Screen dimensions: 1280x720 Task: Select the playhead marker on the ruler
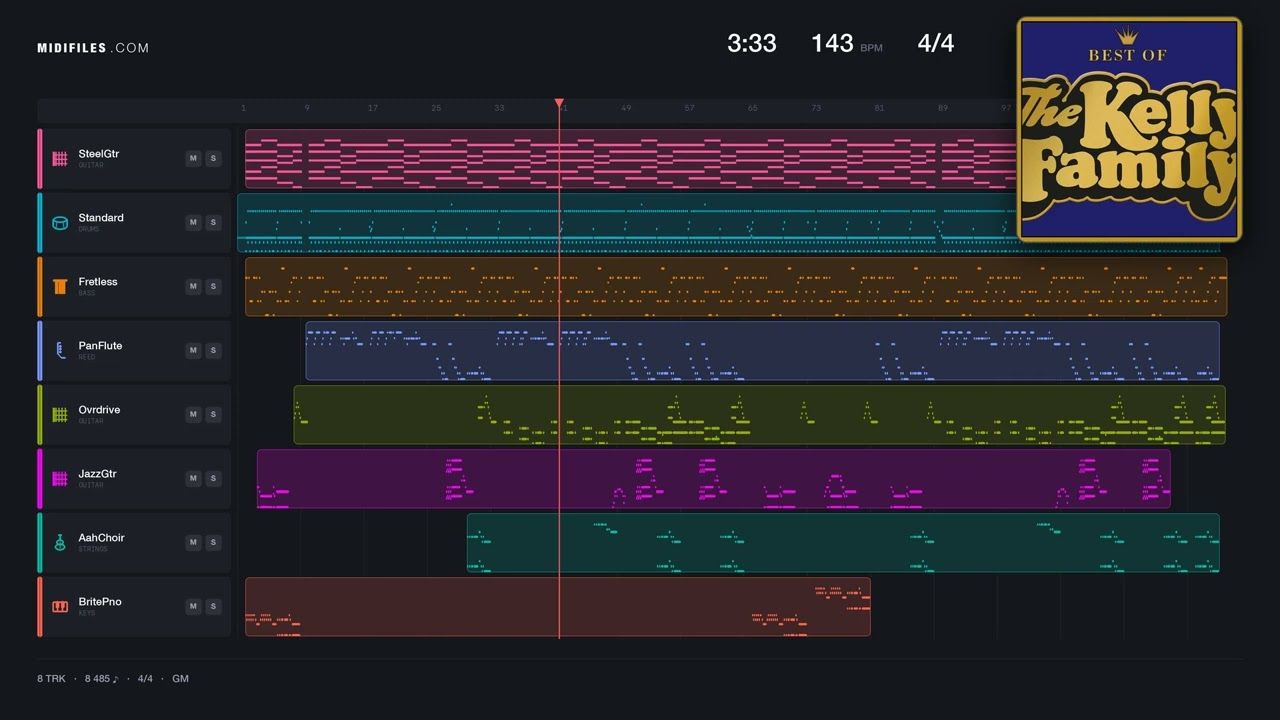(559, 103)
